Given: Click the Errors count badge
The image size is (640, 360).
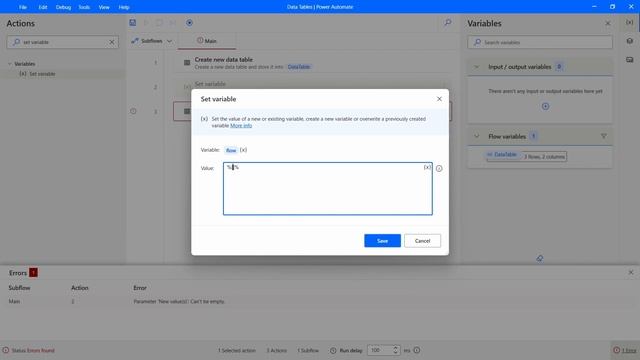Looking at the screenshot, I should click(x=33, y=273).
